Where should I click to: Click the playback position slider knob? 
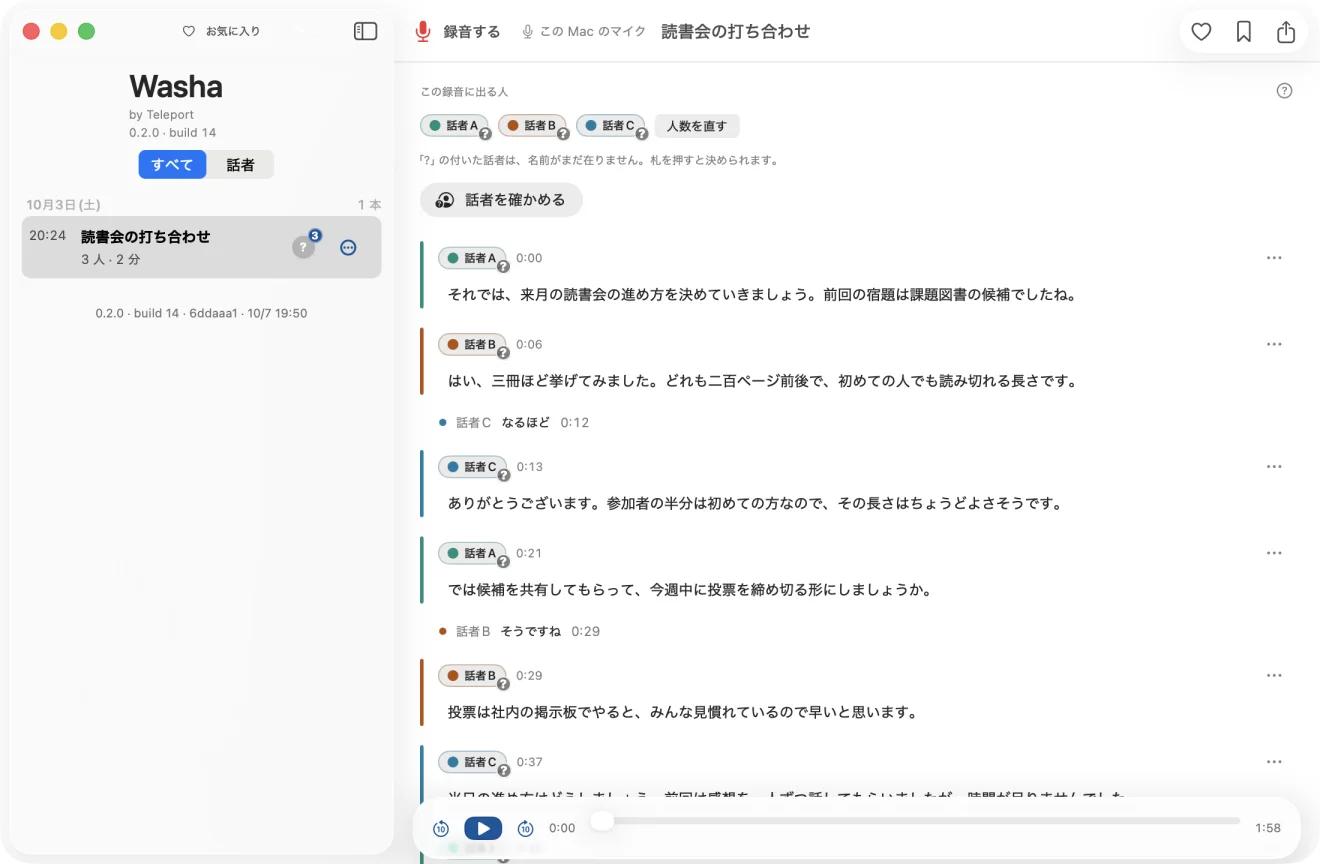coord(601,821)
